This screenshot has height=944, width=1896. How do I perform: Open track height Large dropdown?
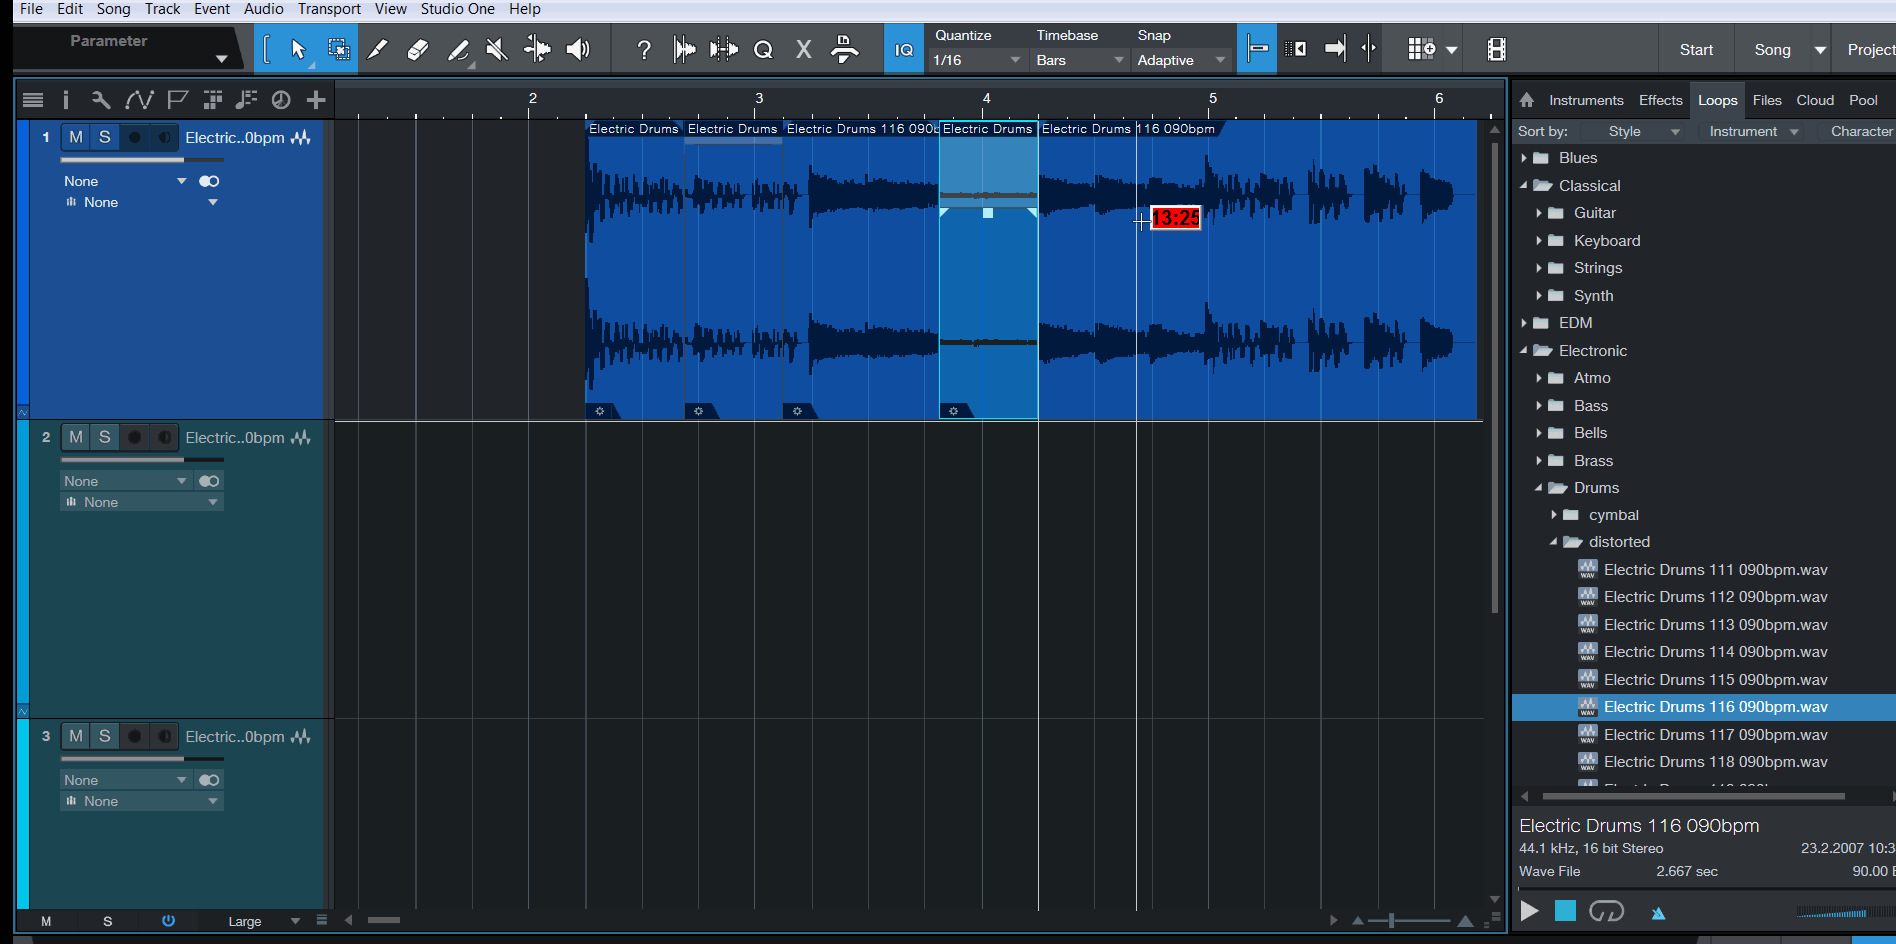(x=264, y=921)
